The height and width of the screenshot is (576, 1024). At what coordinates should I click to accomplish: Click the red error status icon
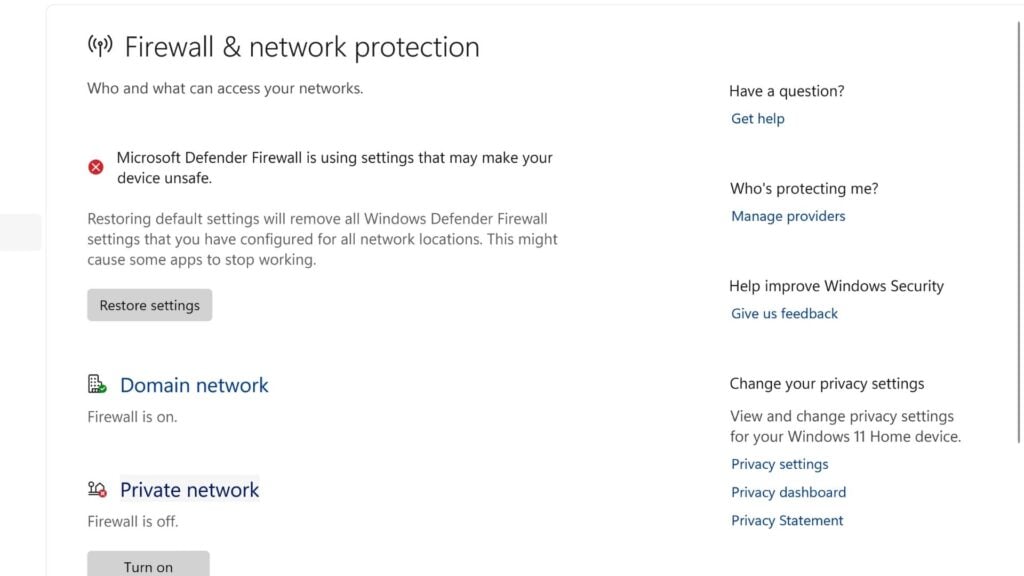(x=96, y=167)
